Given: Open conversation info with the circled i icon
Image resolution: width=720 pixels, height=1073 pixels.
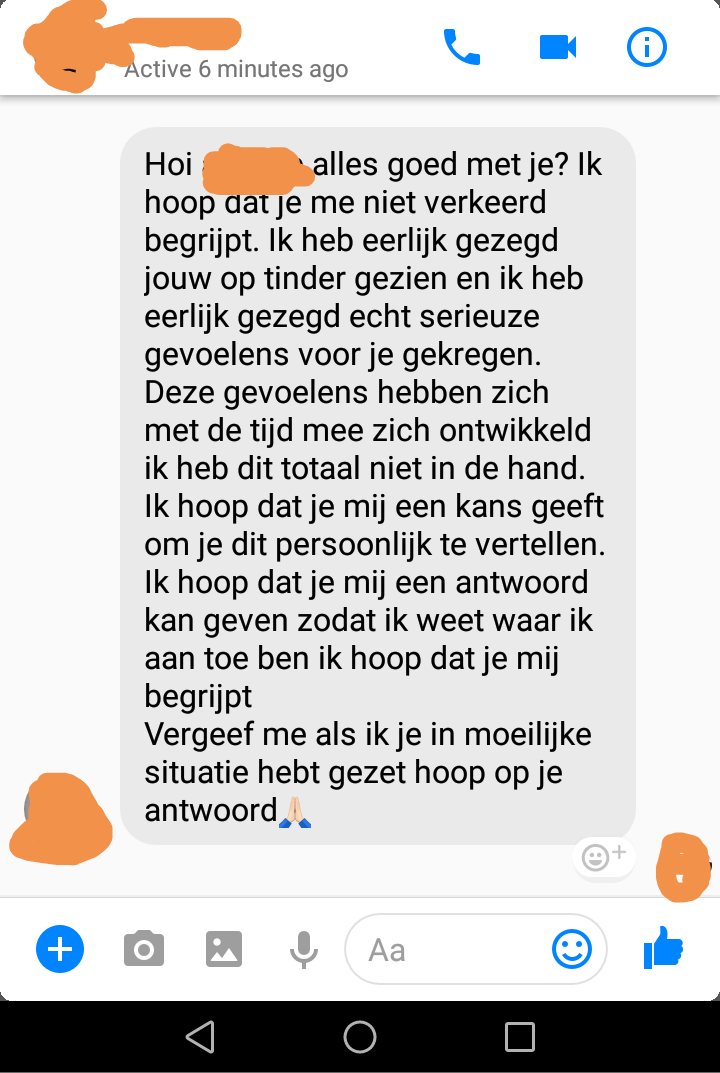Looking at the screenshot, I should pyautogui.click(x=647, y=47).
